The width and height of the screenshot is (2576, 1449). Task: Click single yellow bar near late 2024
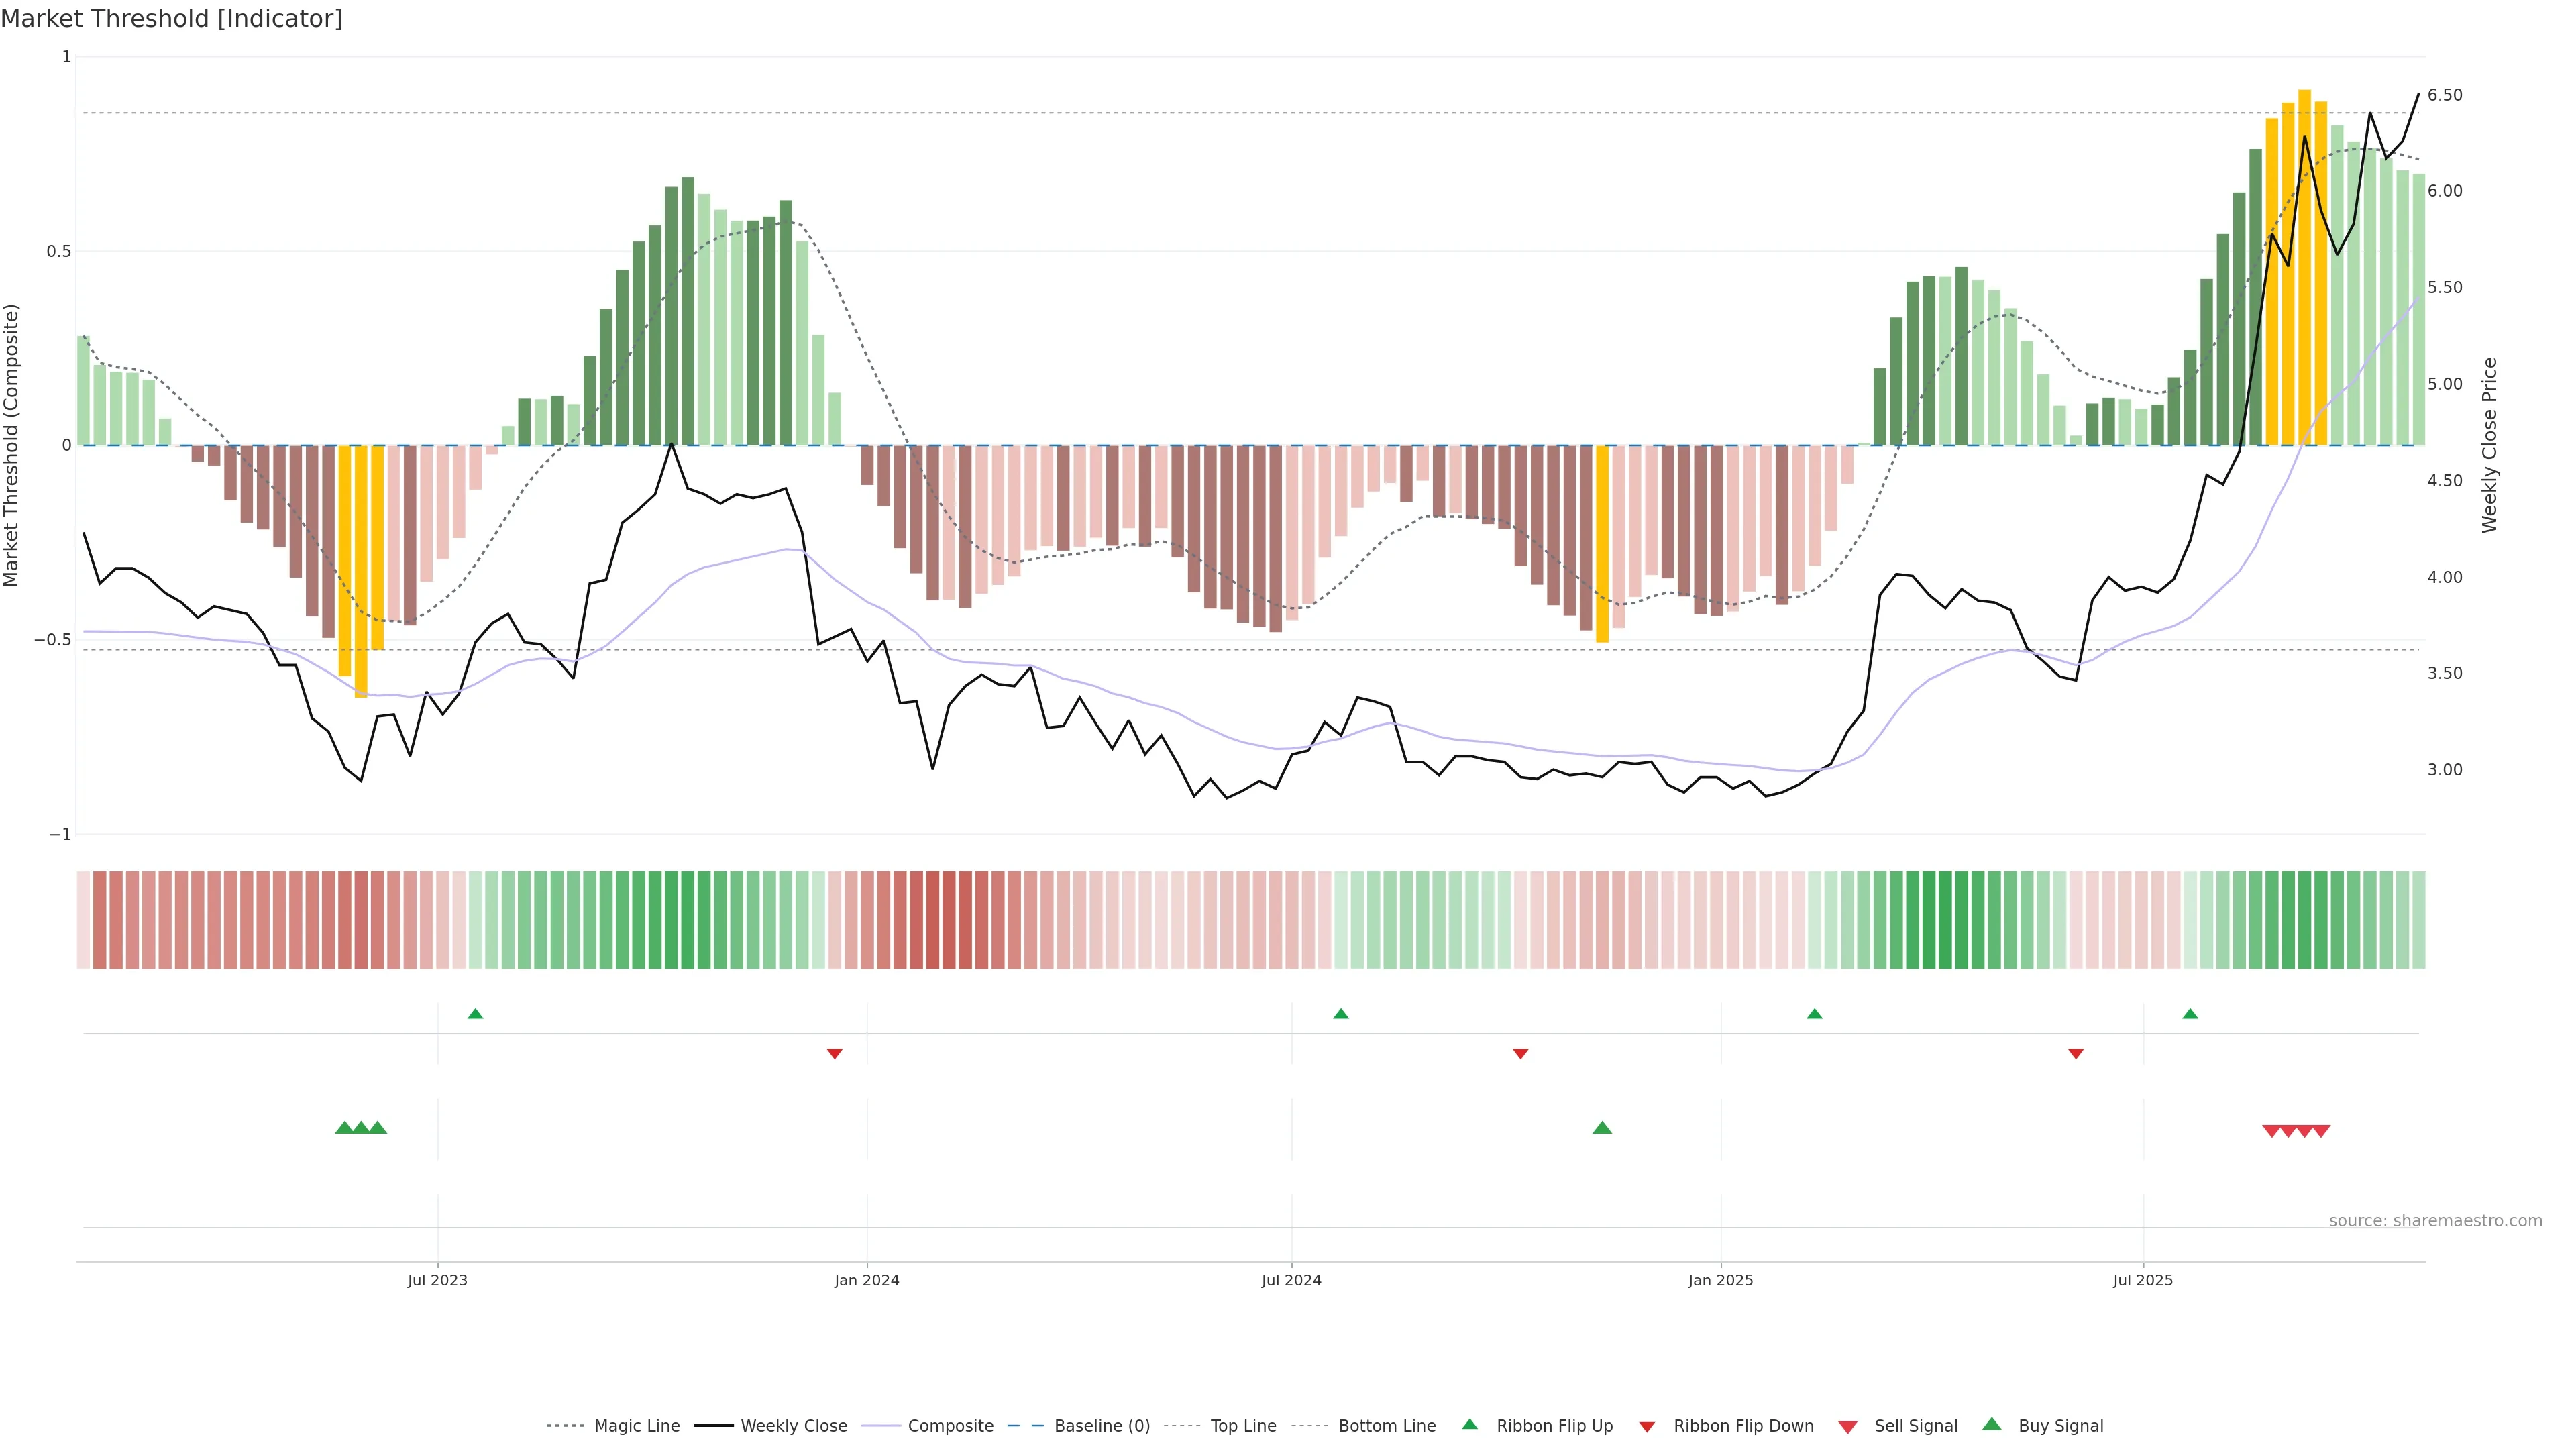tap(1602, 544)
